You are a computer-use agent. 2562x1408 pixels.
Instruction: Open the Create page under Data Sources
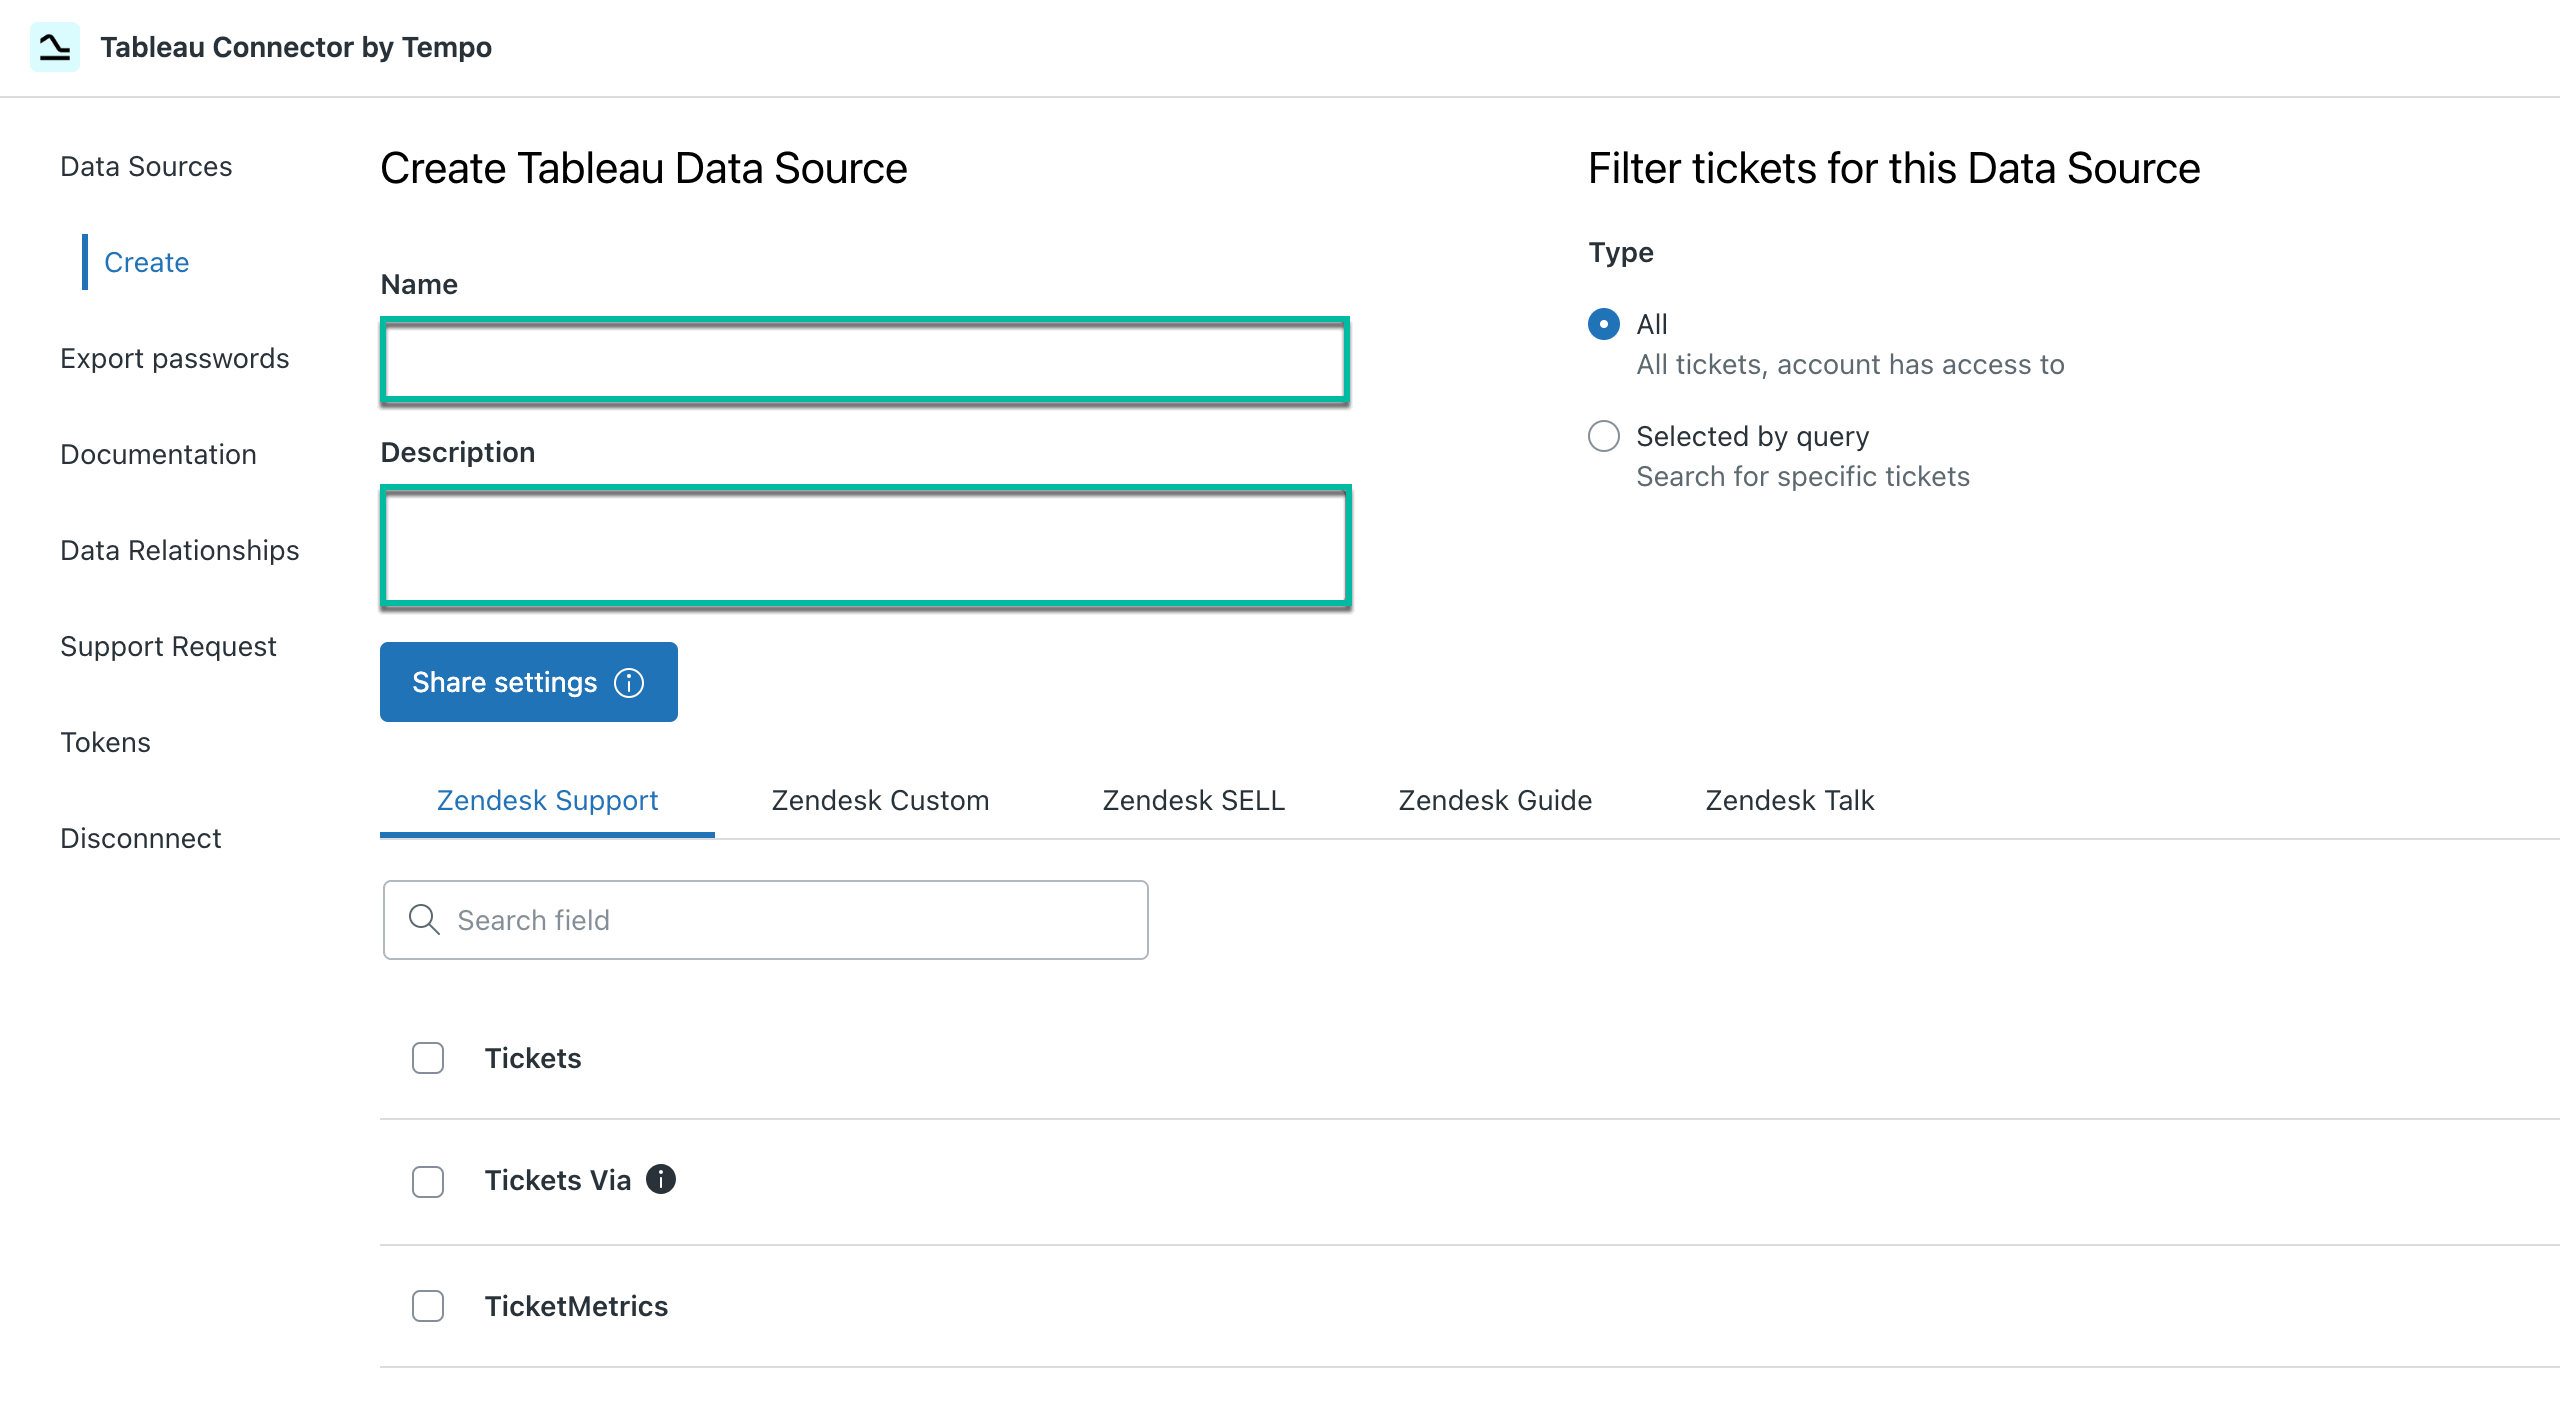[146, 262]
